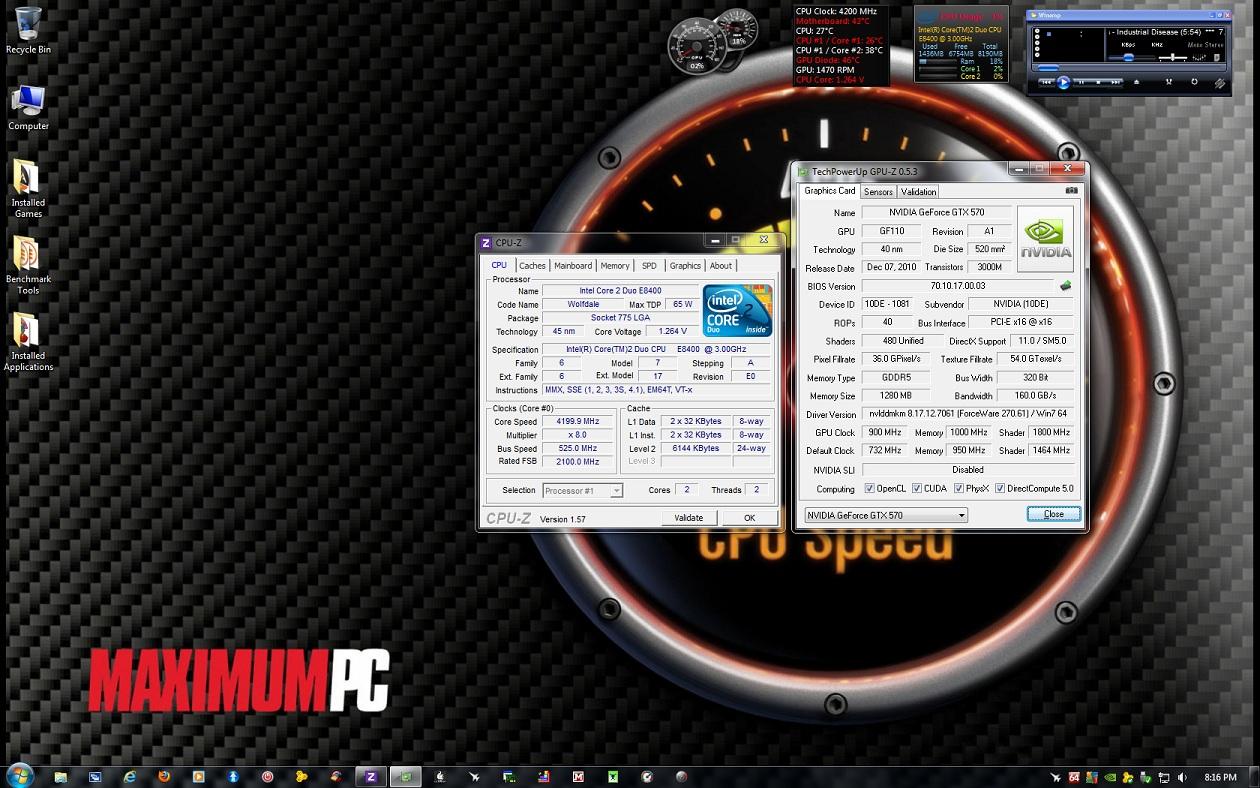This screenshot has height=788, width=1260.
Task: Click Intel Core 2 Duo logo in CPU-Z
Action: point(737,311)
